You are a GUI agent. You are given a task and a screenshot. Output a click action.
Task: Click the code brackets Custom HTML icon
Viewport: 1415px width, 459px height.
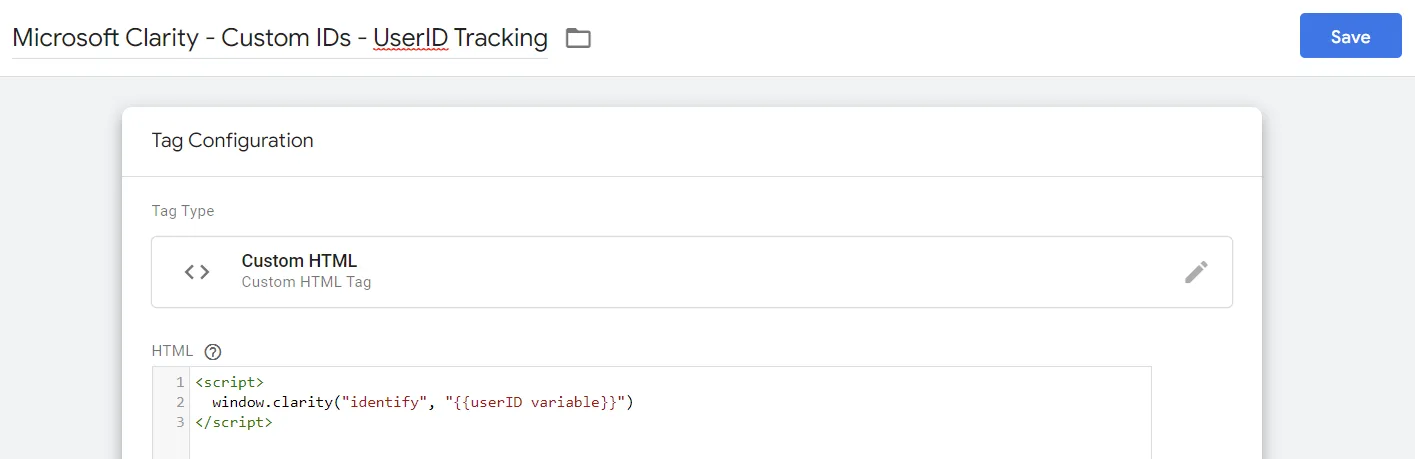(197, 272)
